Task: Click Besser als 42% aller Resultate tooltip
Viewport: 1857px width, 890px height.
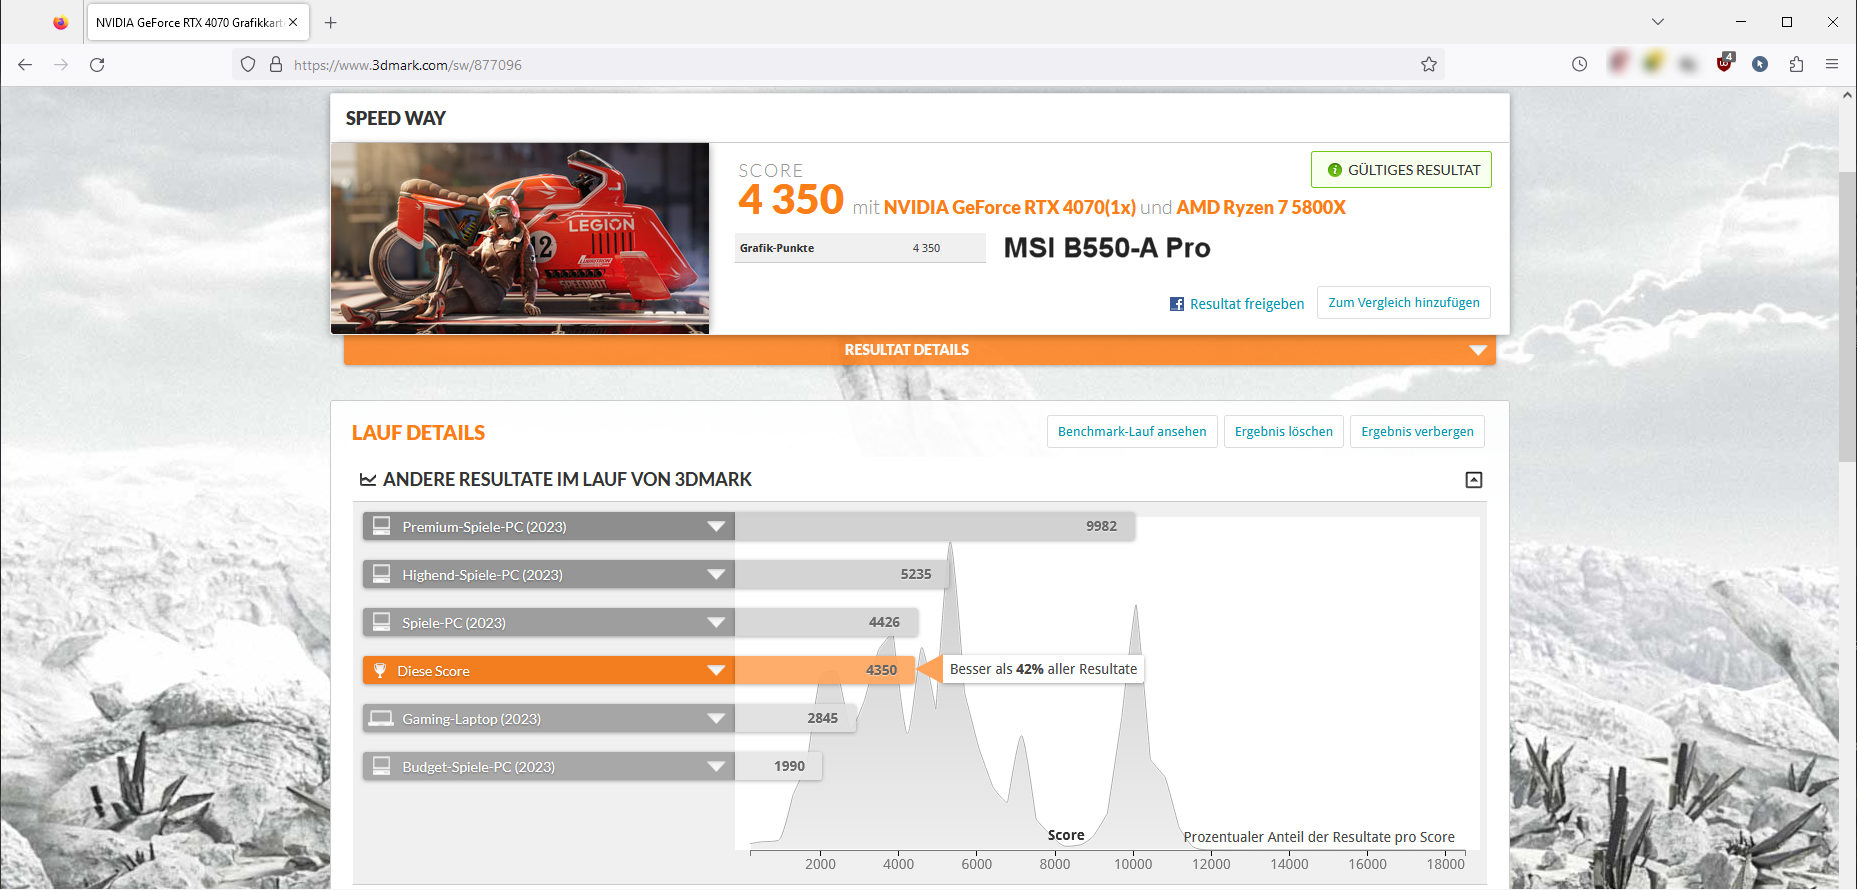Action: point(1043,669)
